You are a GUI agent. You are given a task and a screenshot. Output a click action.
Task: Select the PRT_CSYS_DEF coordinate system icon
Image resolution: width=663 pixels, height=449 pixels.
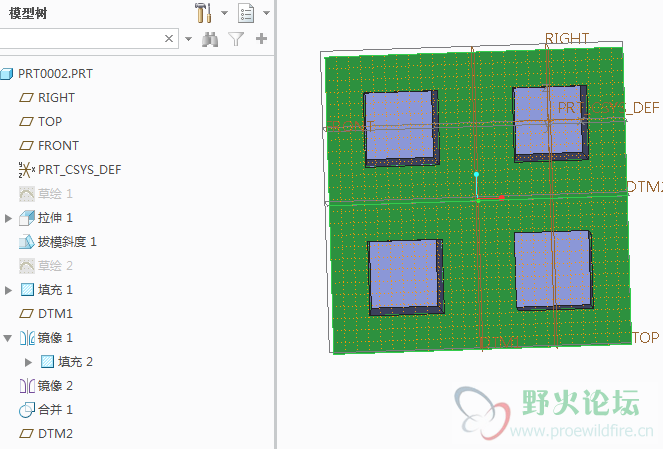(27, 170)
